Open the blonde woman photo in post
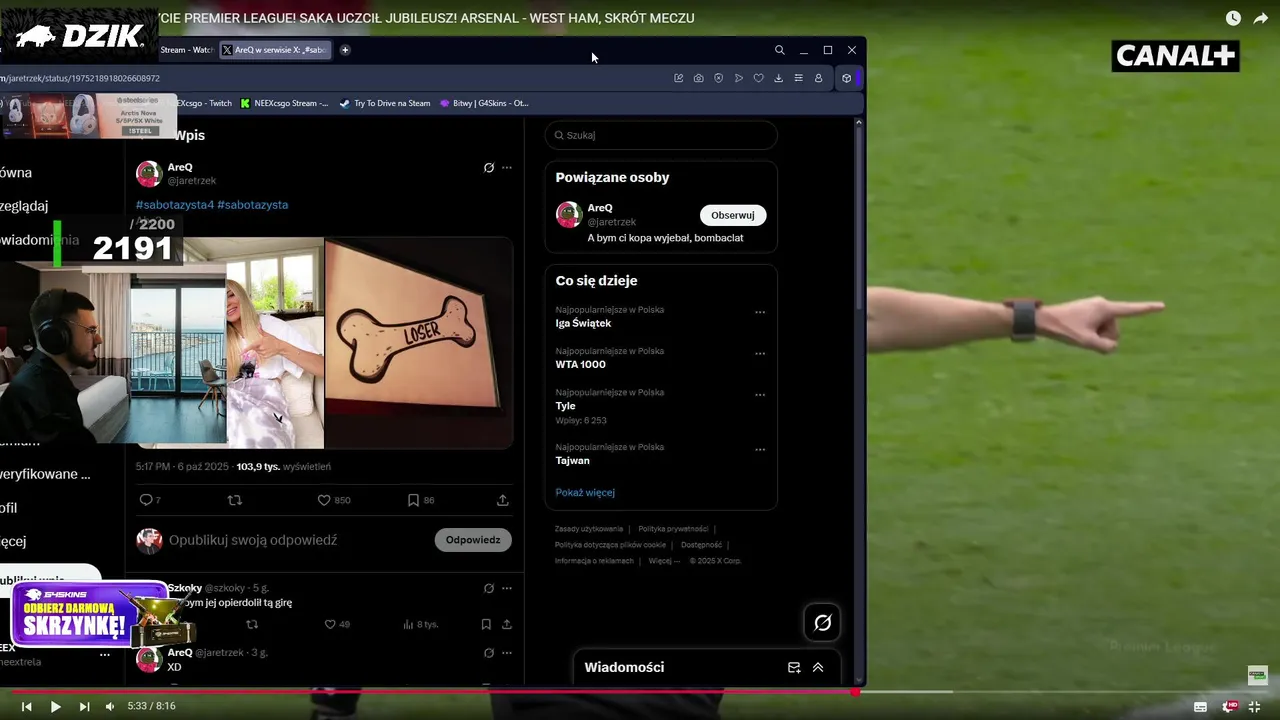 pyautogui.click(x=275, y=343)
